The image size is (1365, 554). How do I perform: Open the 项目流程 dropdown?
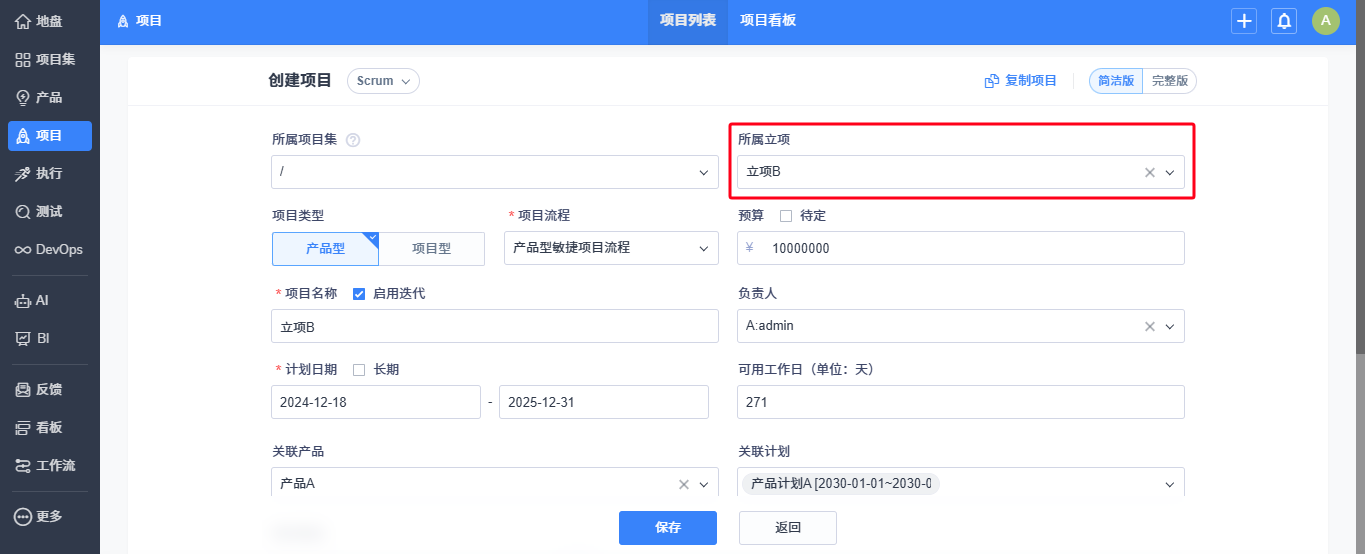pos(611,248)
